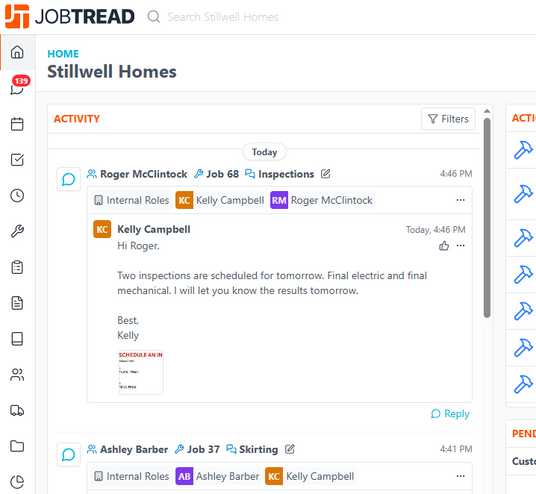Open the vendors truck icon in the sidebar

(x=17, y=410)
